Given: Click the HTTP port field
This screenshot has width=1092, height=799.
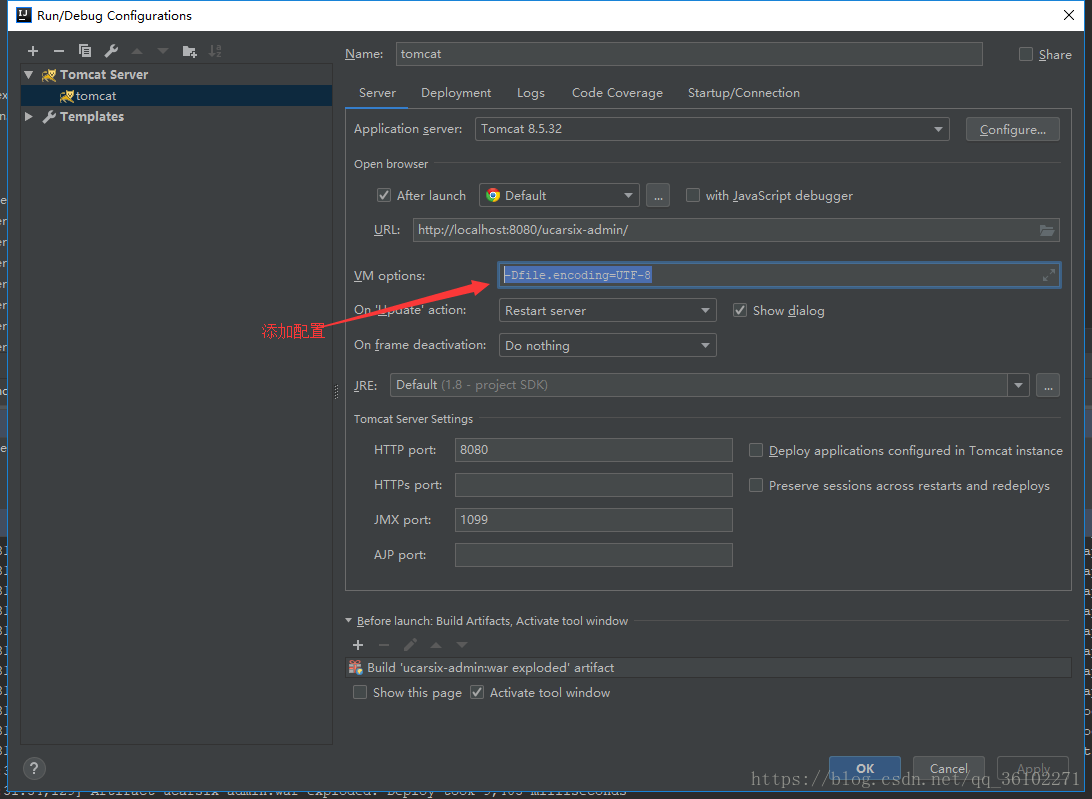Looking at the screenshot, I should pos(593,450).
